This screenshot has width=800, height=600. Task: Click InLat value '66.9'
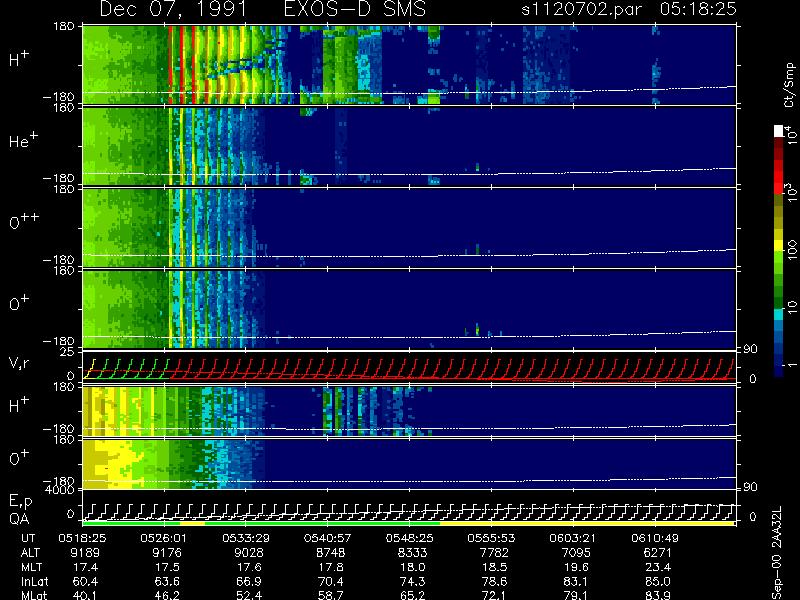pyautogui.click(x=249, y=581)
